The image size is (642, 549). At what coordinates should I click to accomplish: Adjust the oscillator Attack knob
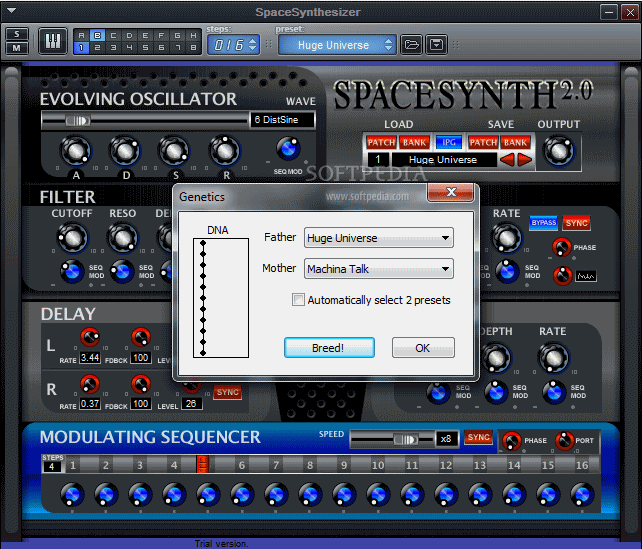[x=76, y=151]
